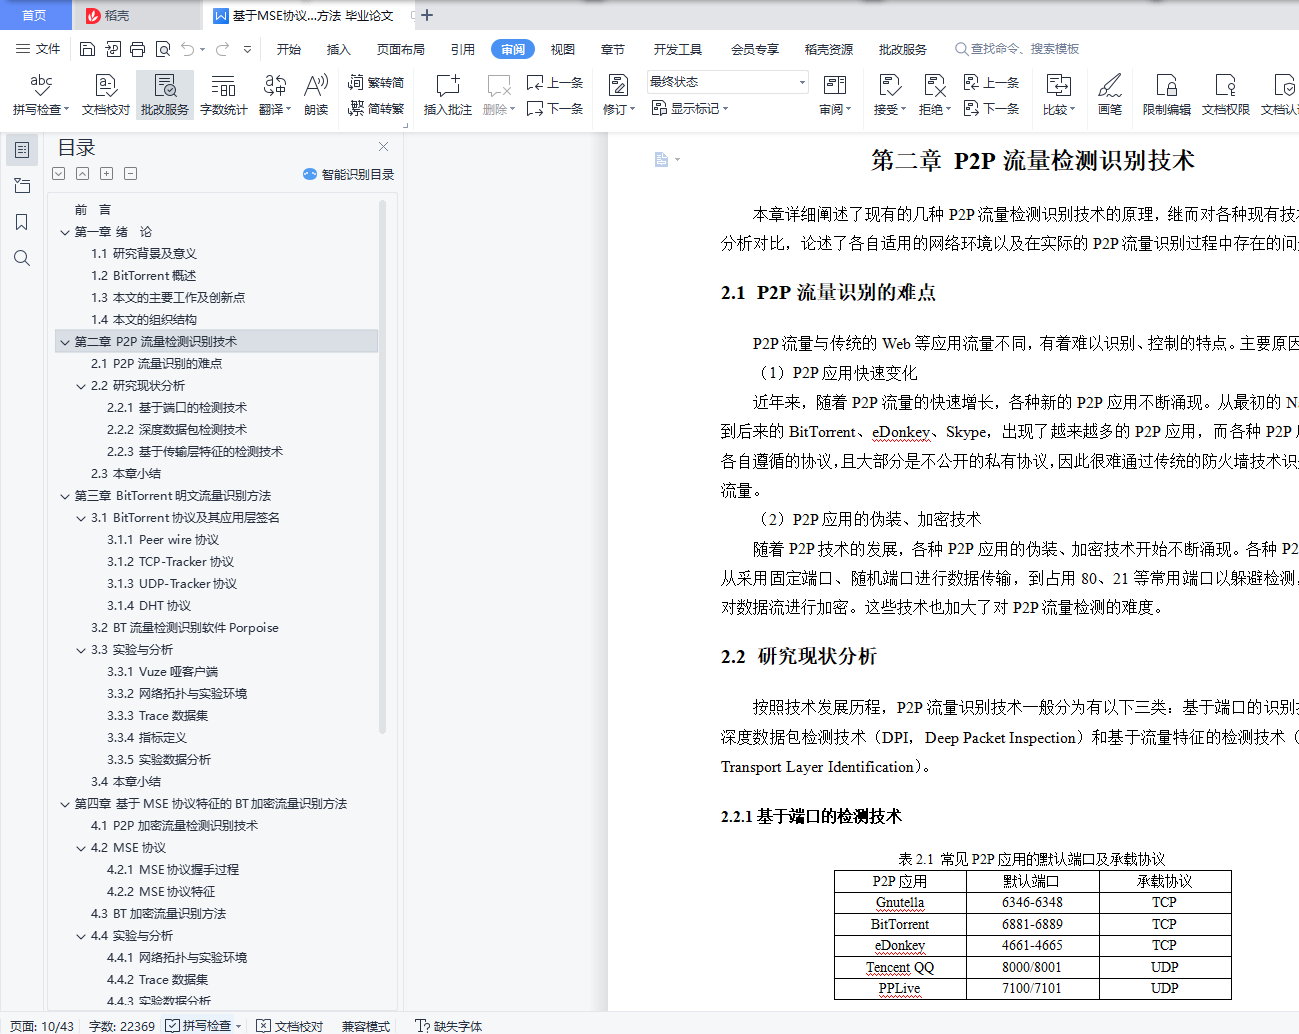The width and height of the screenshot is (1299, 1034).
Task: Switch to the 页面布局 ribbon tab
Action: click(x=401, y=49)
